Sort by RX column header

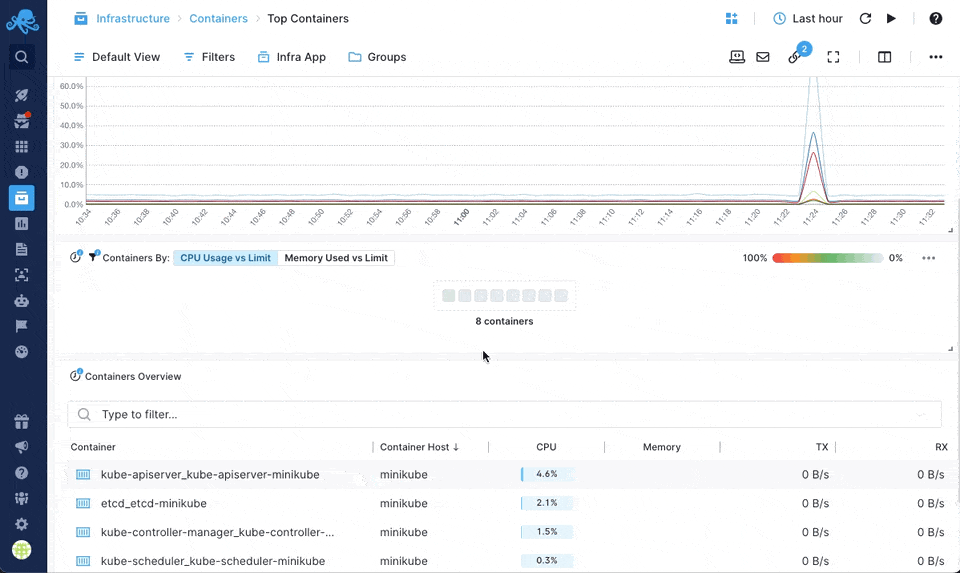pos(941,447)
